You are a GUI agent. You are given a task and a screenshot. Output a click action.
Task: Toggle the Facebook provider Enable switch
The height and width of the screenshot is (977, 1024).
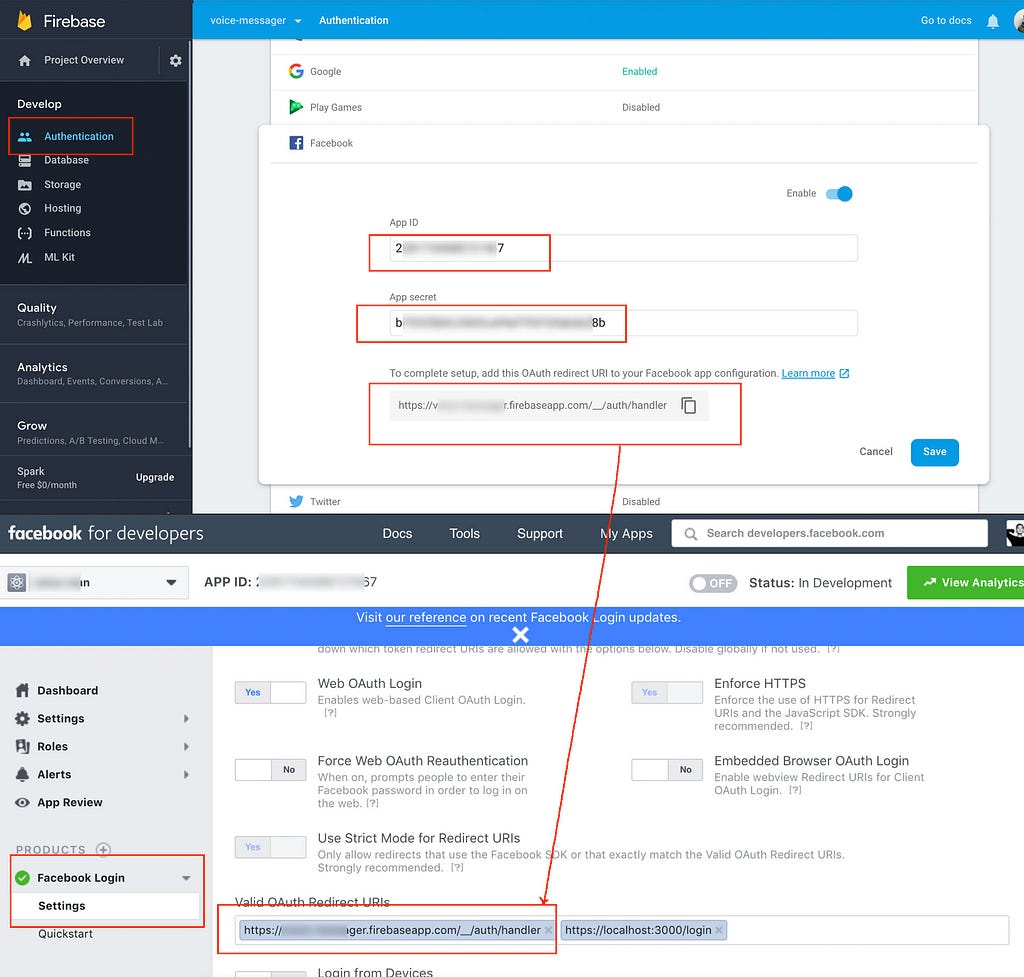coord(839,194)
